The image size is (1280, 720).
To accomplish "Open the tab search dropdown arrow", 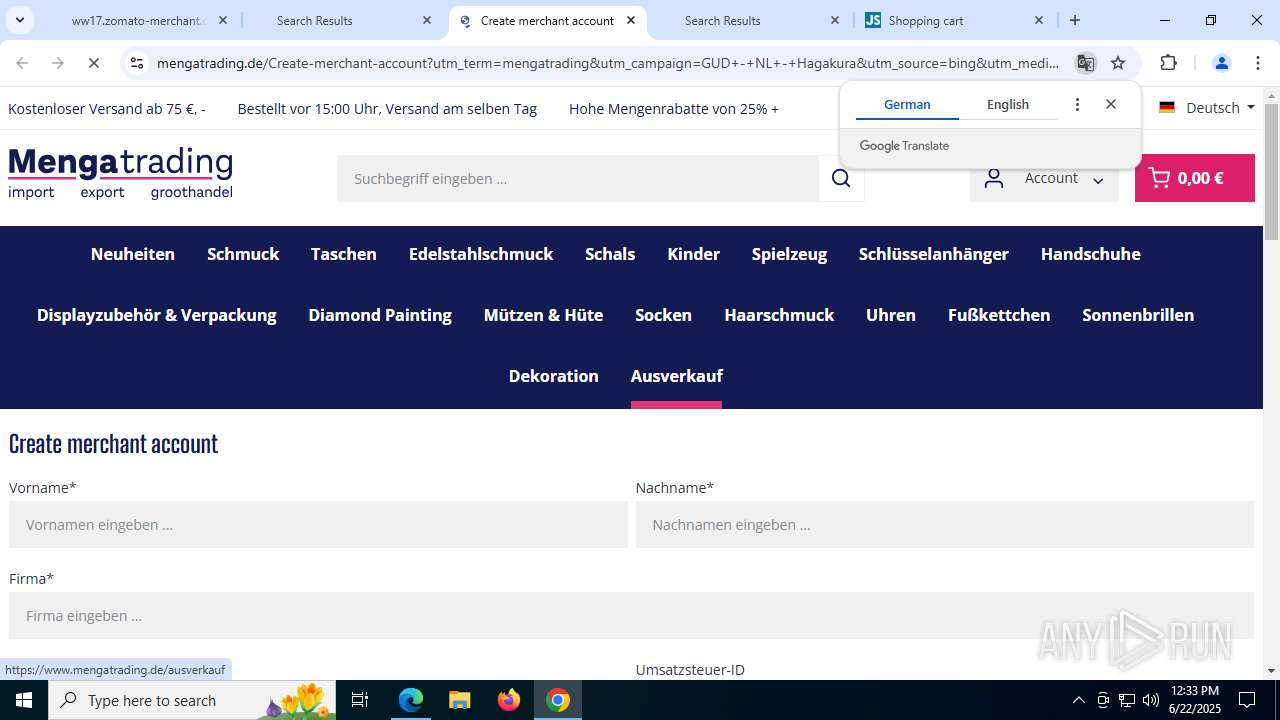I will 19,20.
